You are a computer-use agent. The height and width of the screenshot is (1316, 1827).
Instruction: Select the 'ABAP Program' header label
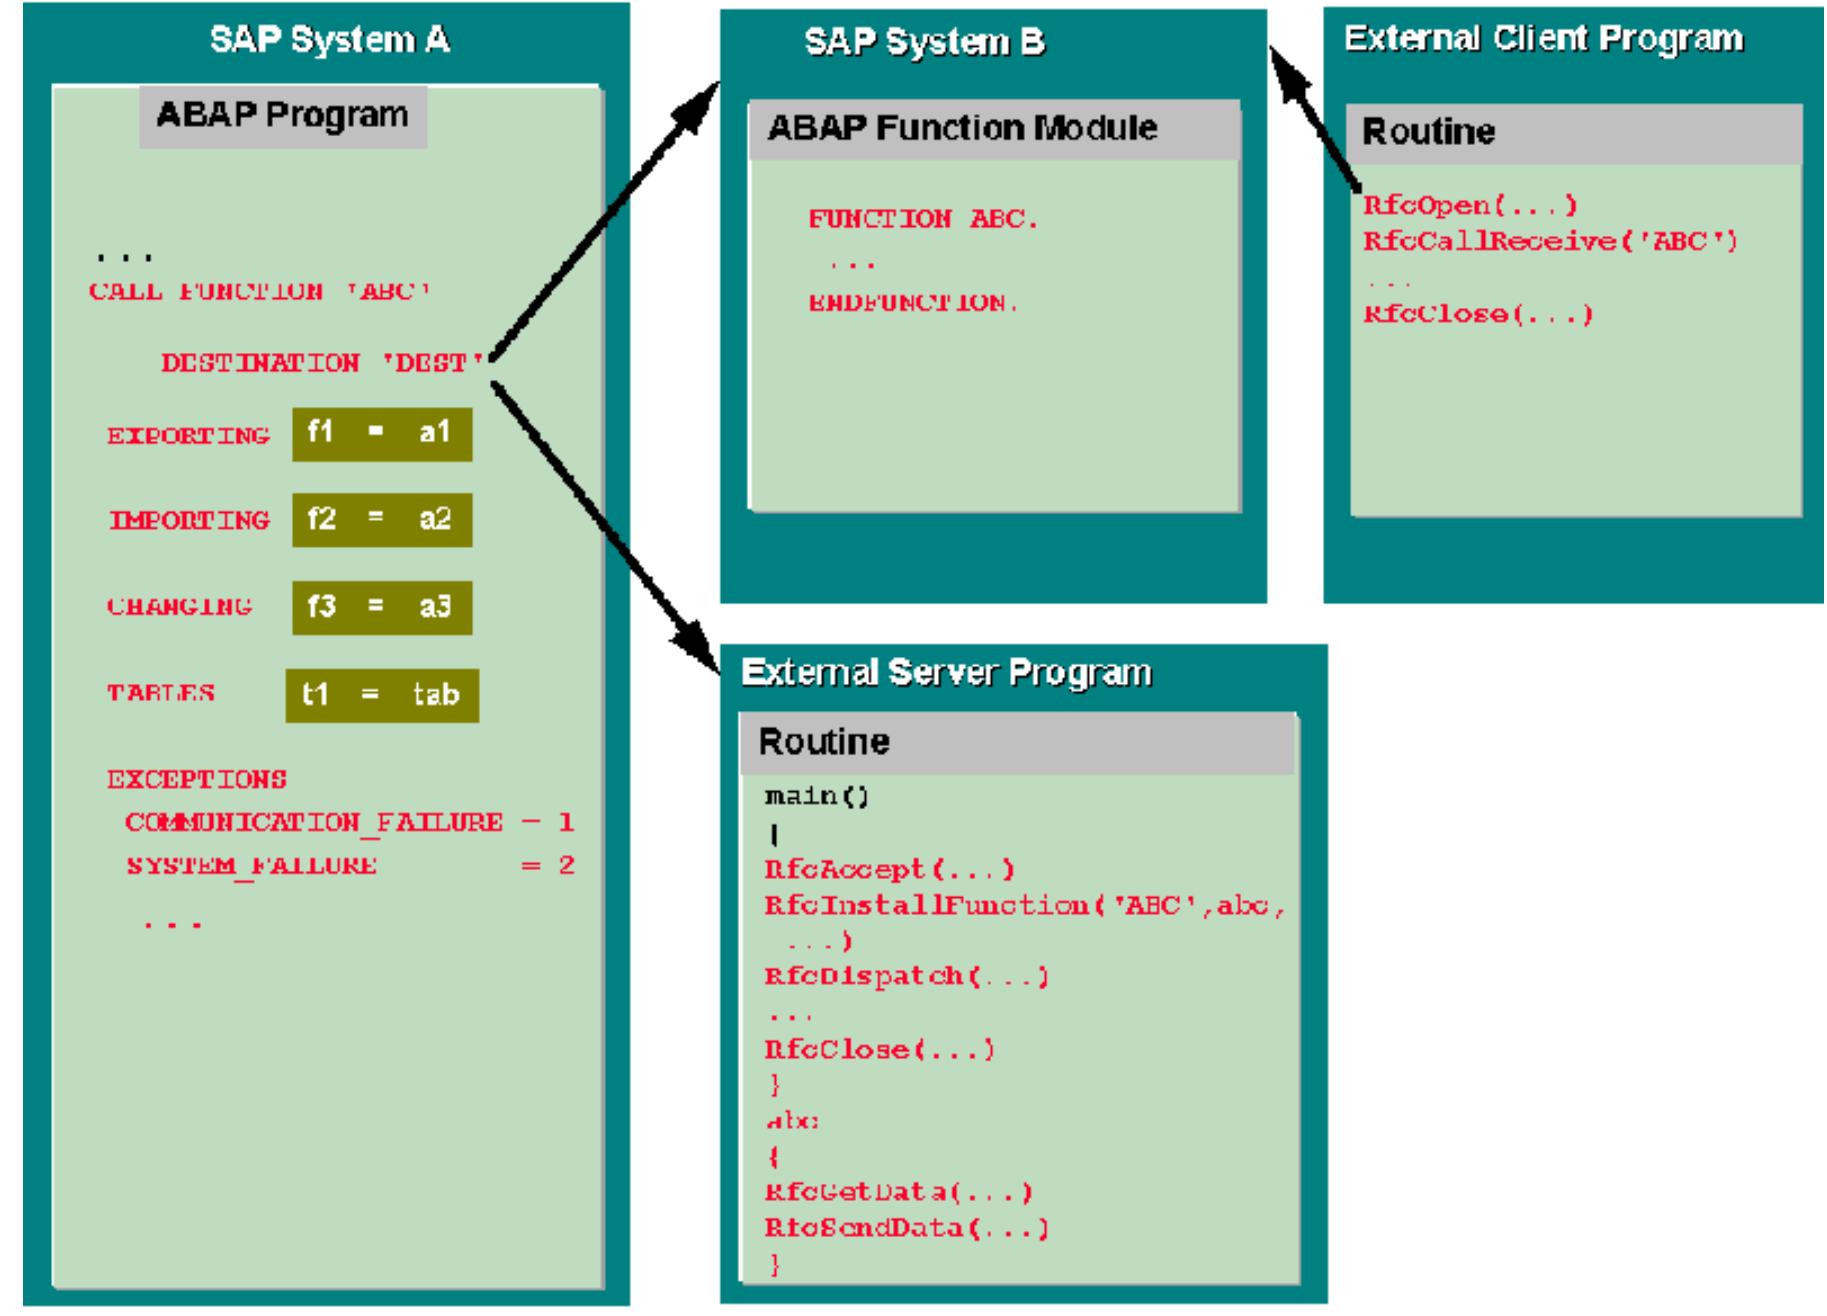click(282, 116)
